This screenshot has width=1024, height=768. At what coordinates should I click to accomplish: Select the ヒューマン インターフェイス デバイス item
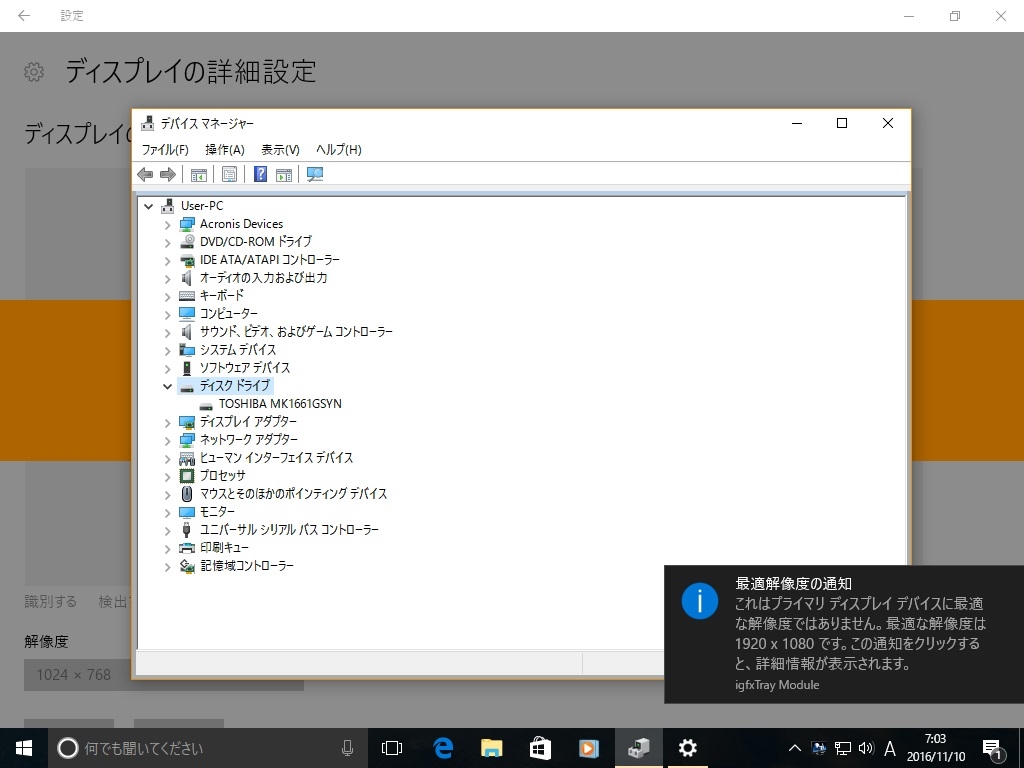[x=276, y=458]
